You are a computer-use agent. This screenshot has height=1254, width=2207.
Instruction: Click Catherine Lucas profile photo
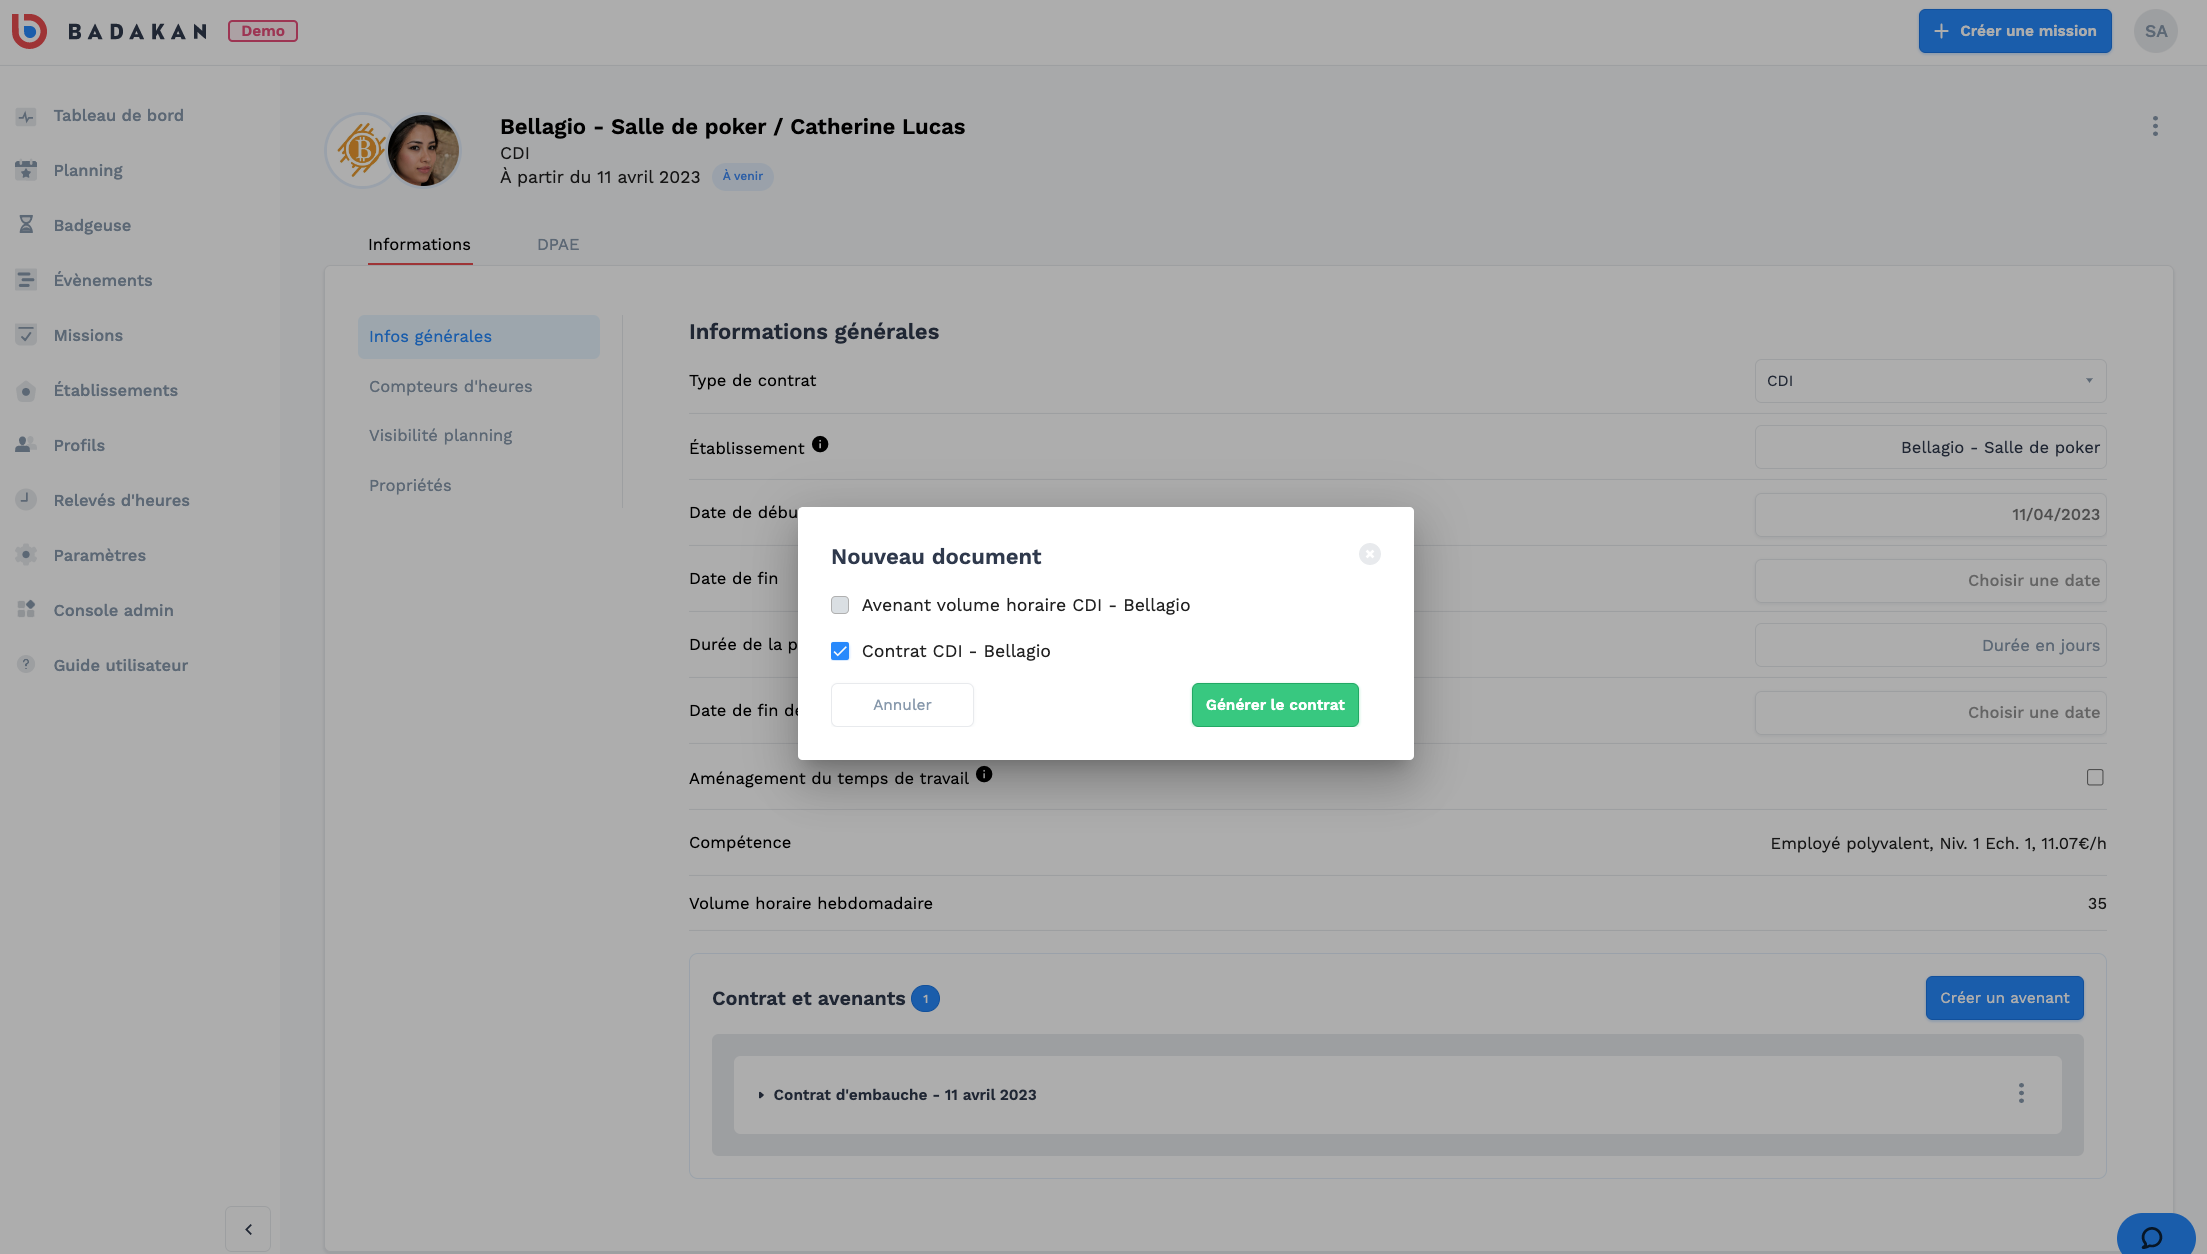423,151
